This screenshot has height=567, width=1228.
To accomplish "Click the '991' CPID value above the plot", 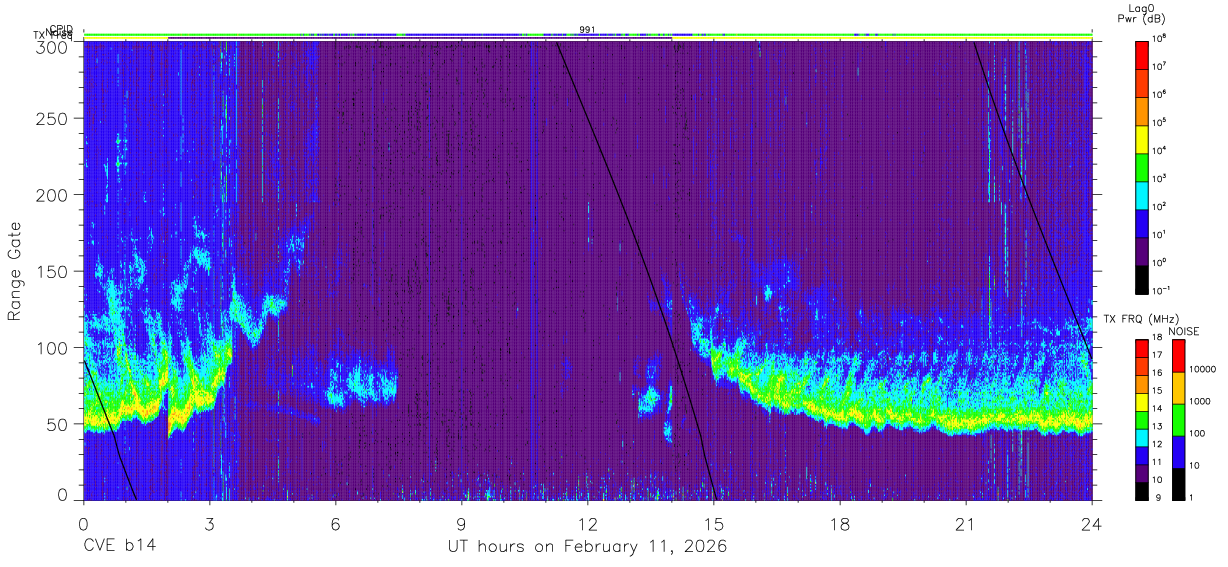I will tap(587, 30).
